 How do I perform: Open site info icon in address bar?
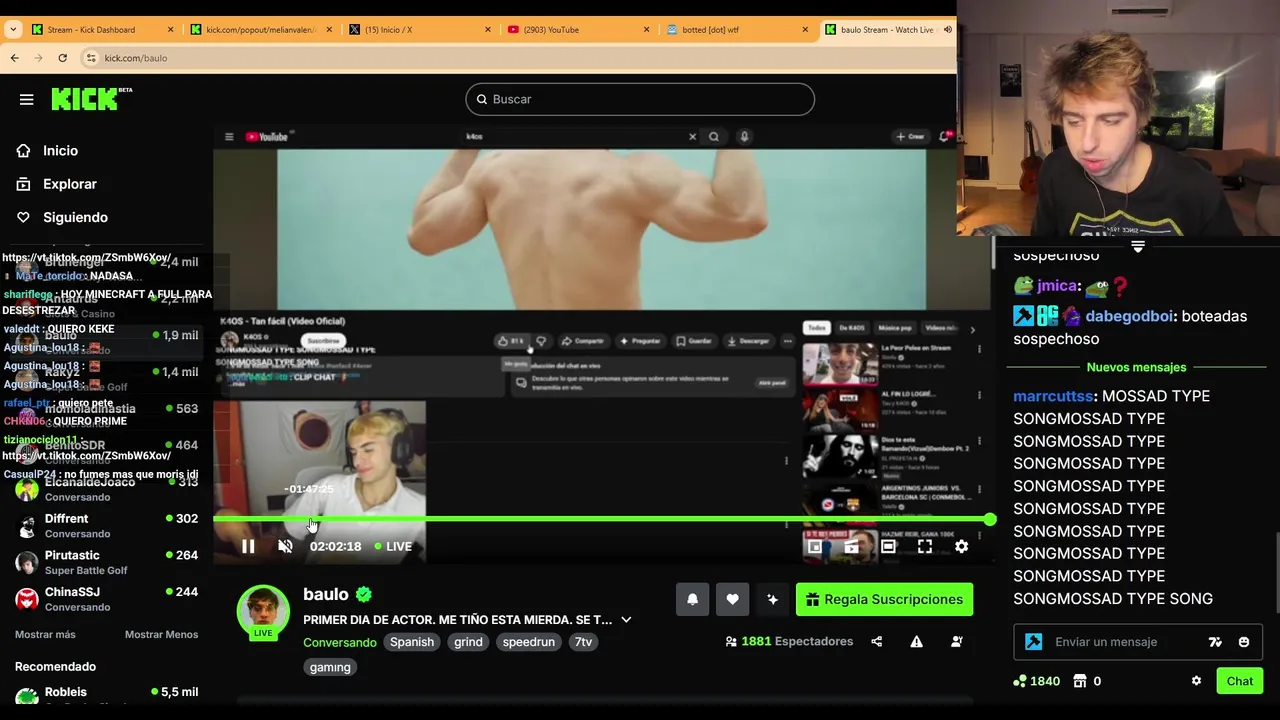click(91, 58)
